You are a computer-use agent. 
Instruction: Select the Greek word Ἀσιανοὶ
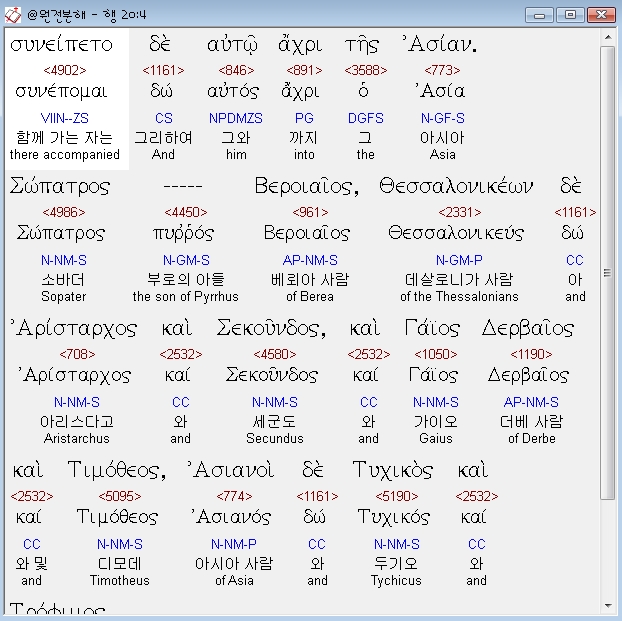click(230, 470)
